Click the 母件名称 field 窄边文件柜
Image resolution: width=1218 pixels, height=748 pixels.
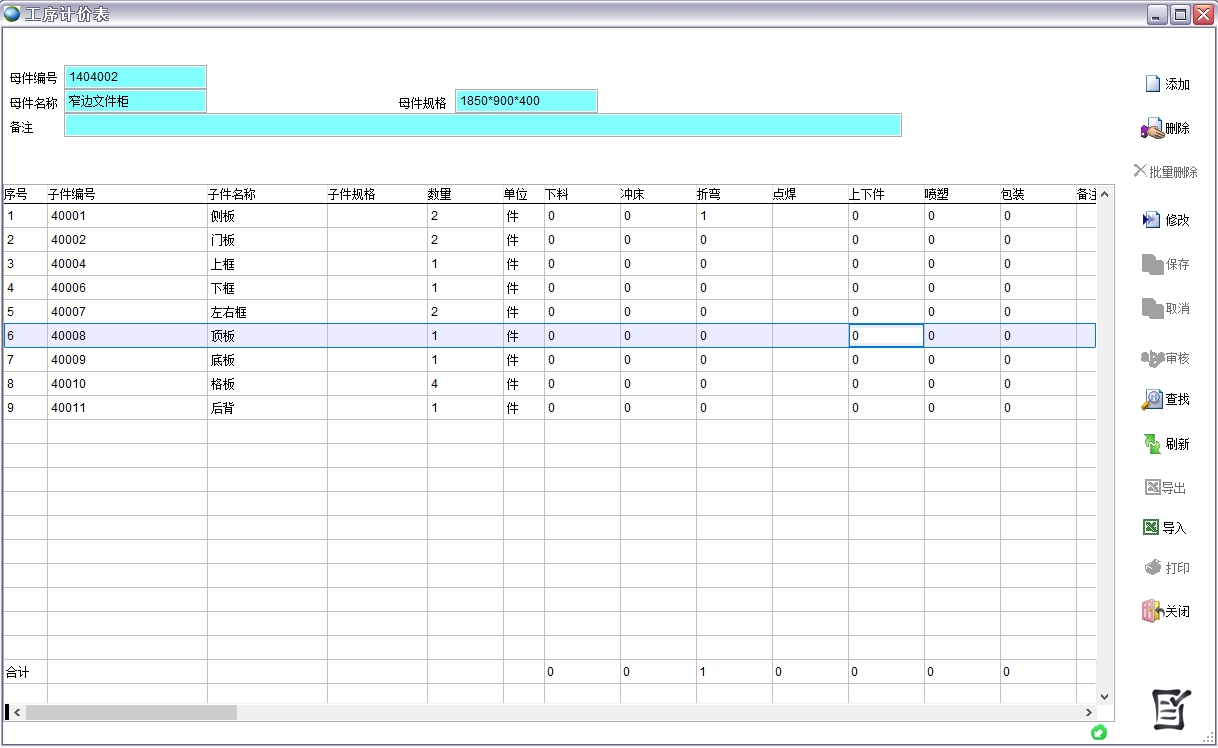tap(135, 101)
